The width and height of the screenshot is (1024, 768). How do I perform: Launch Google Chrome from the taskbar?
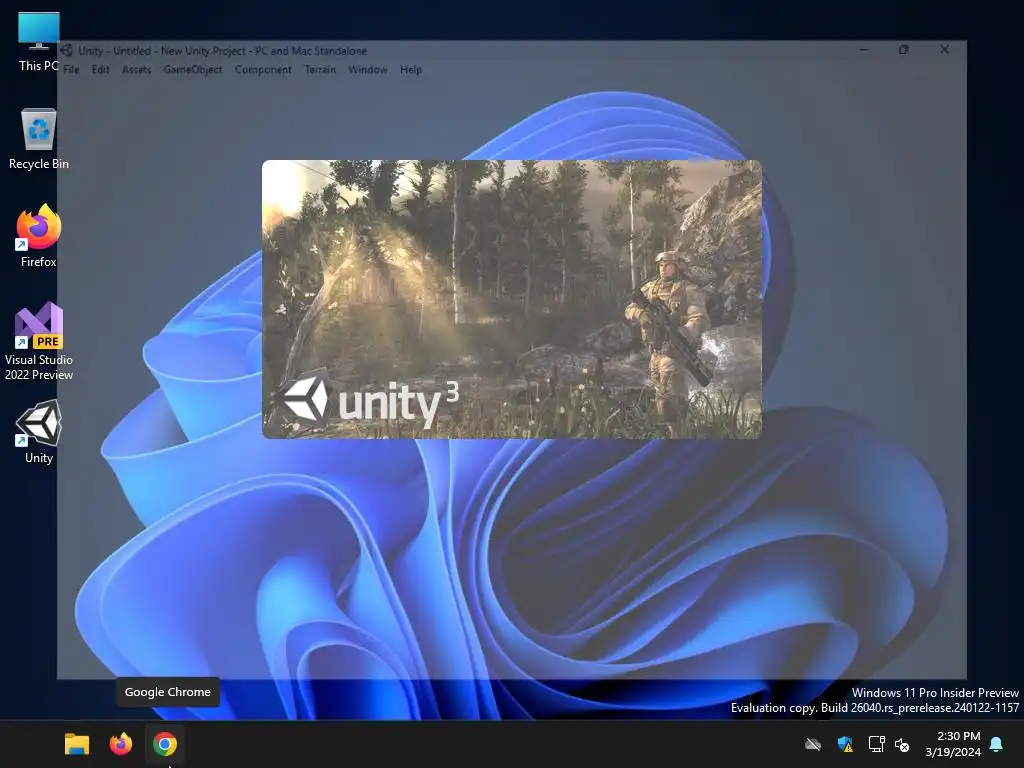click(x=165, y=744)
